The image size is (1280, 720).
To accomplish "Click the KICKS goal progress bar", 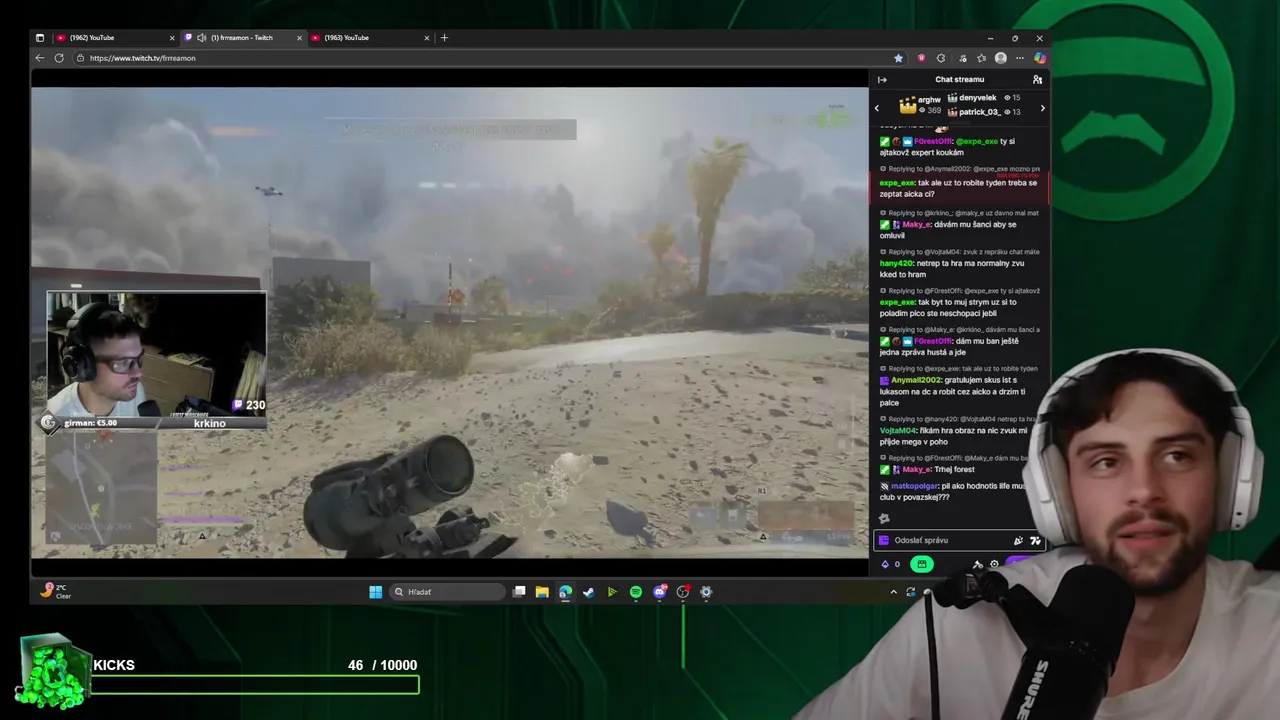I will pos(255,685).
